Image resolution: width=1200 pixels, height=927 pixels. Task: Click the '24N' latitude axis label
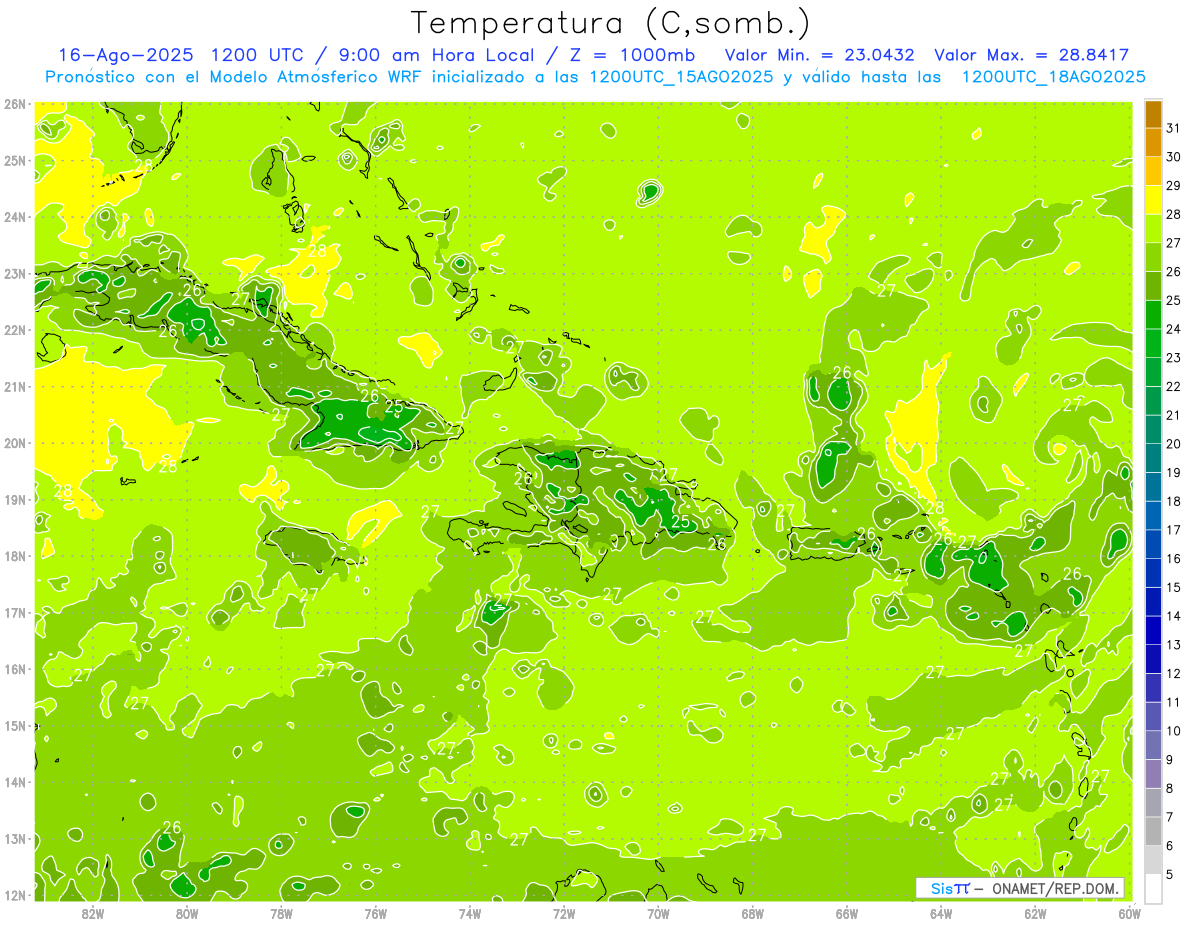click(x=15, y=217)
